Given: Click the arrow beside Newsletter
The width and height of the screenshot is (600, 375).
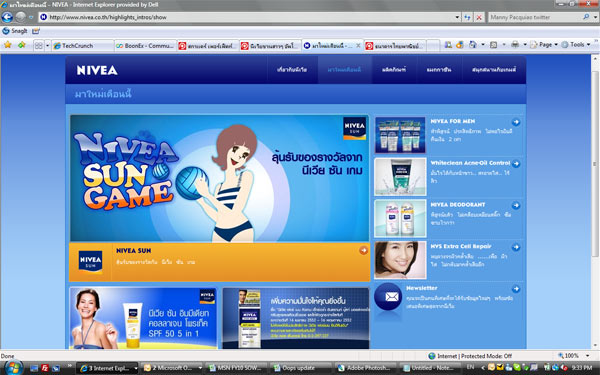Looking at the screenshot, I should (x=516, y=289).
